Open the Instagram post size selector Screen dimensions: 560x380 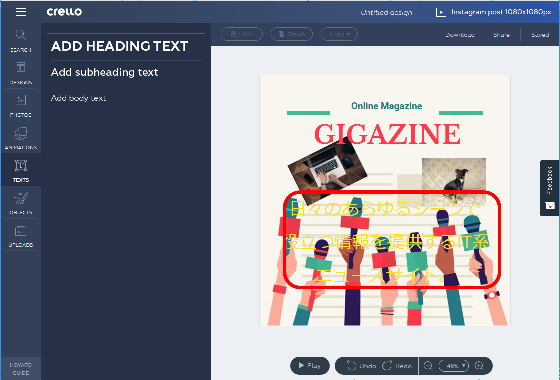pyautogui.click(x=493, y=12)
